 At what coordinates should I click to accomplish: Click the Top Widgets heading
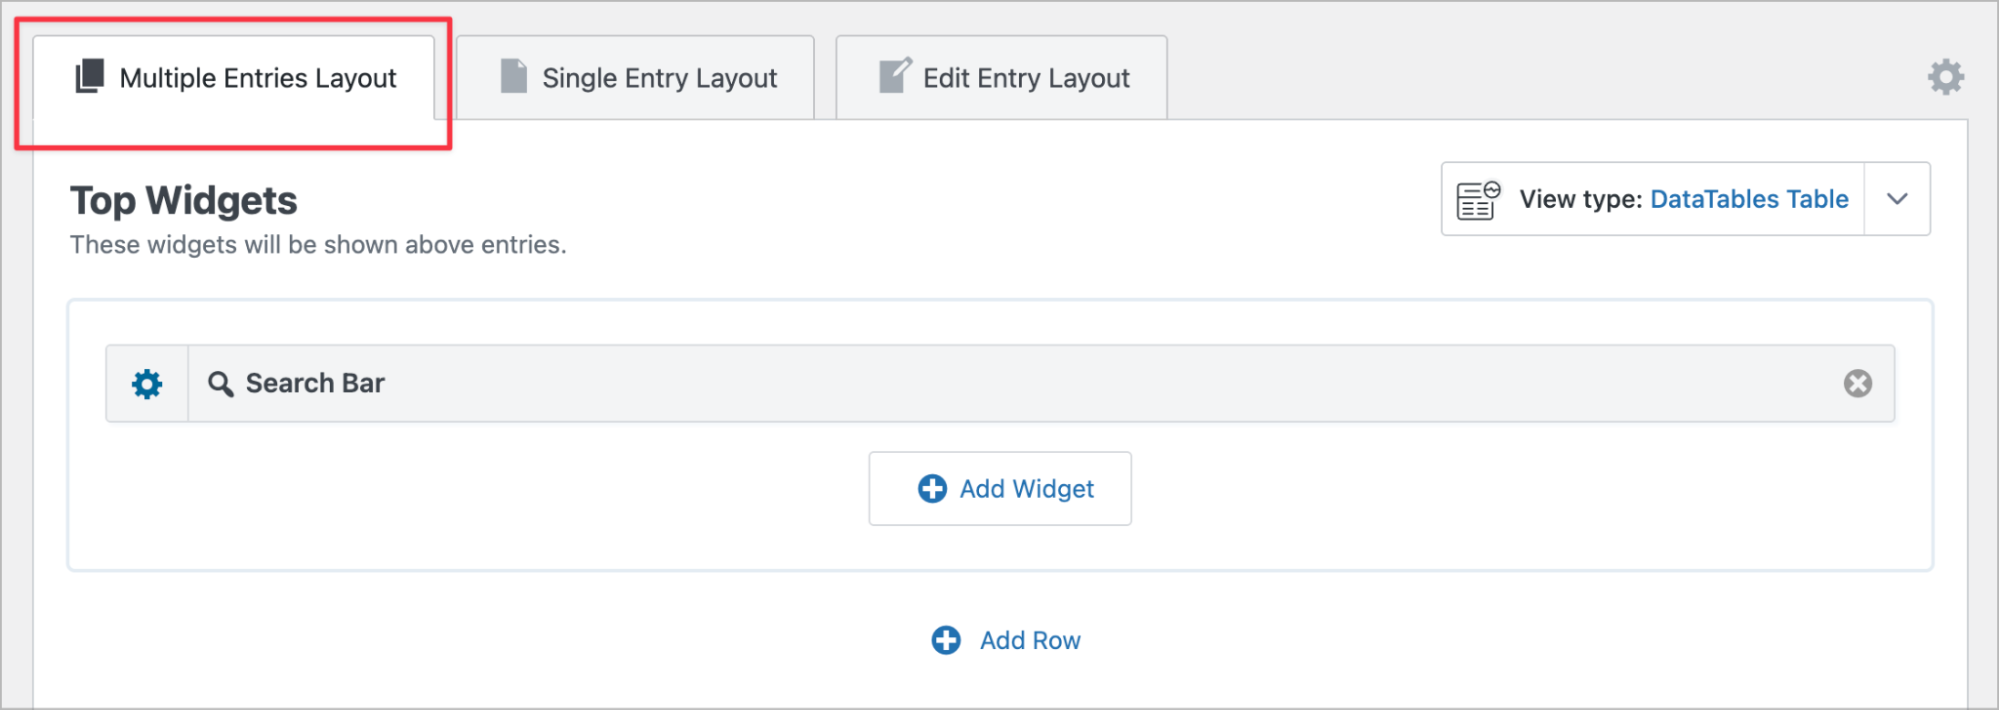(x=184, y=201)
